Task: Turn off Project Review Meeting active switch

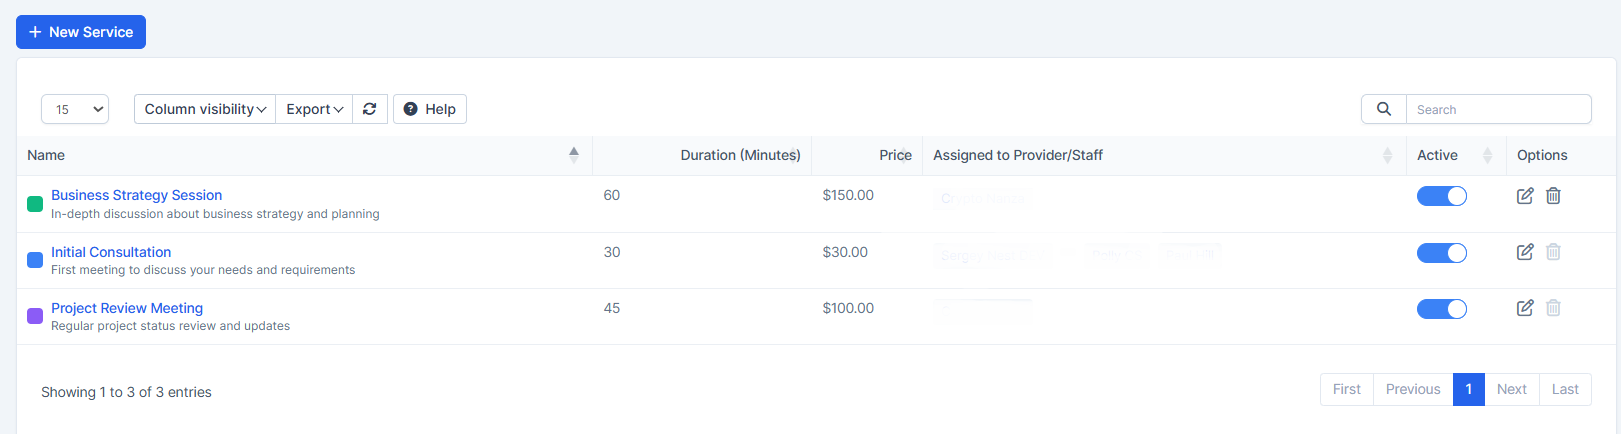Action: [x=1441, y=309]
